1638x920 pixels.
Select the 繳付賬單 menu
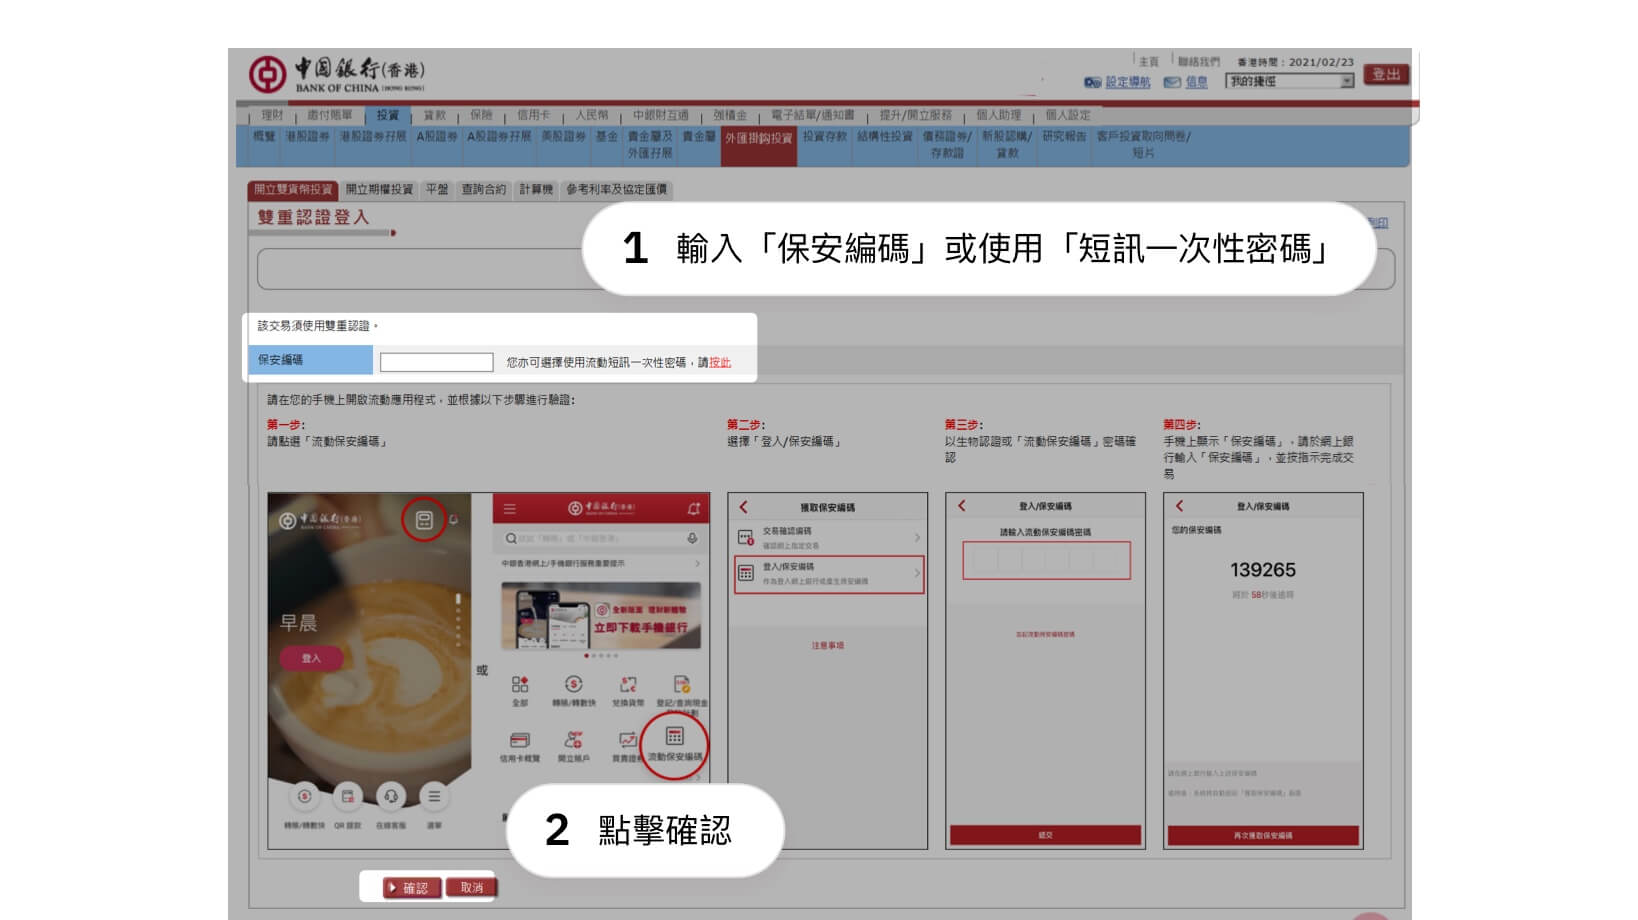330,115
